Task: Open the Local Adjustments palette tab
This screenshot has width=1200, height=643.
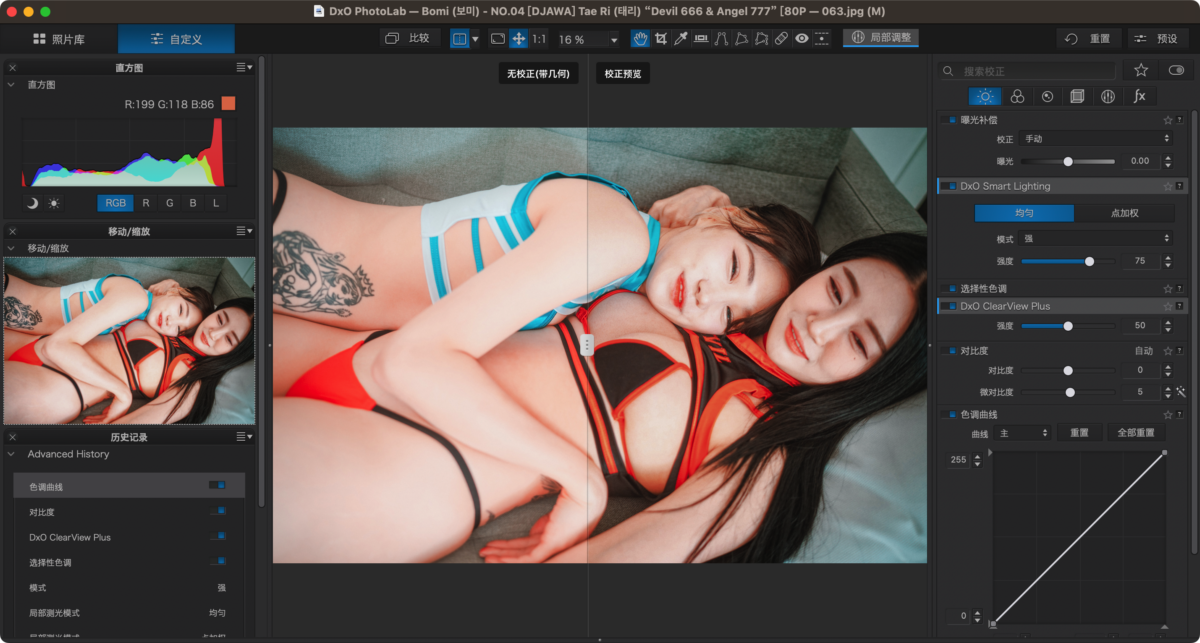Action: (1108, 96)
